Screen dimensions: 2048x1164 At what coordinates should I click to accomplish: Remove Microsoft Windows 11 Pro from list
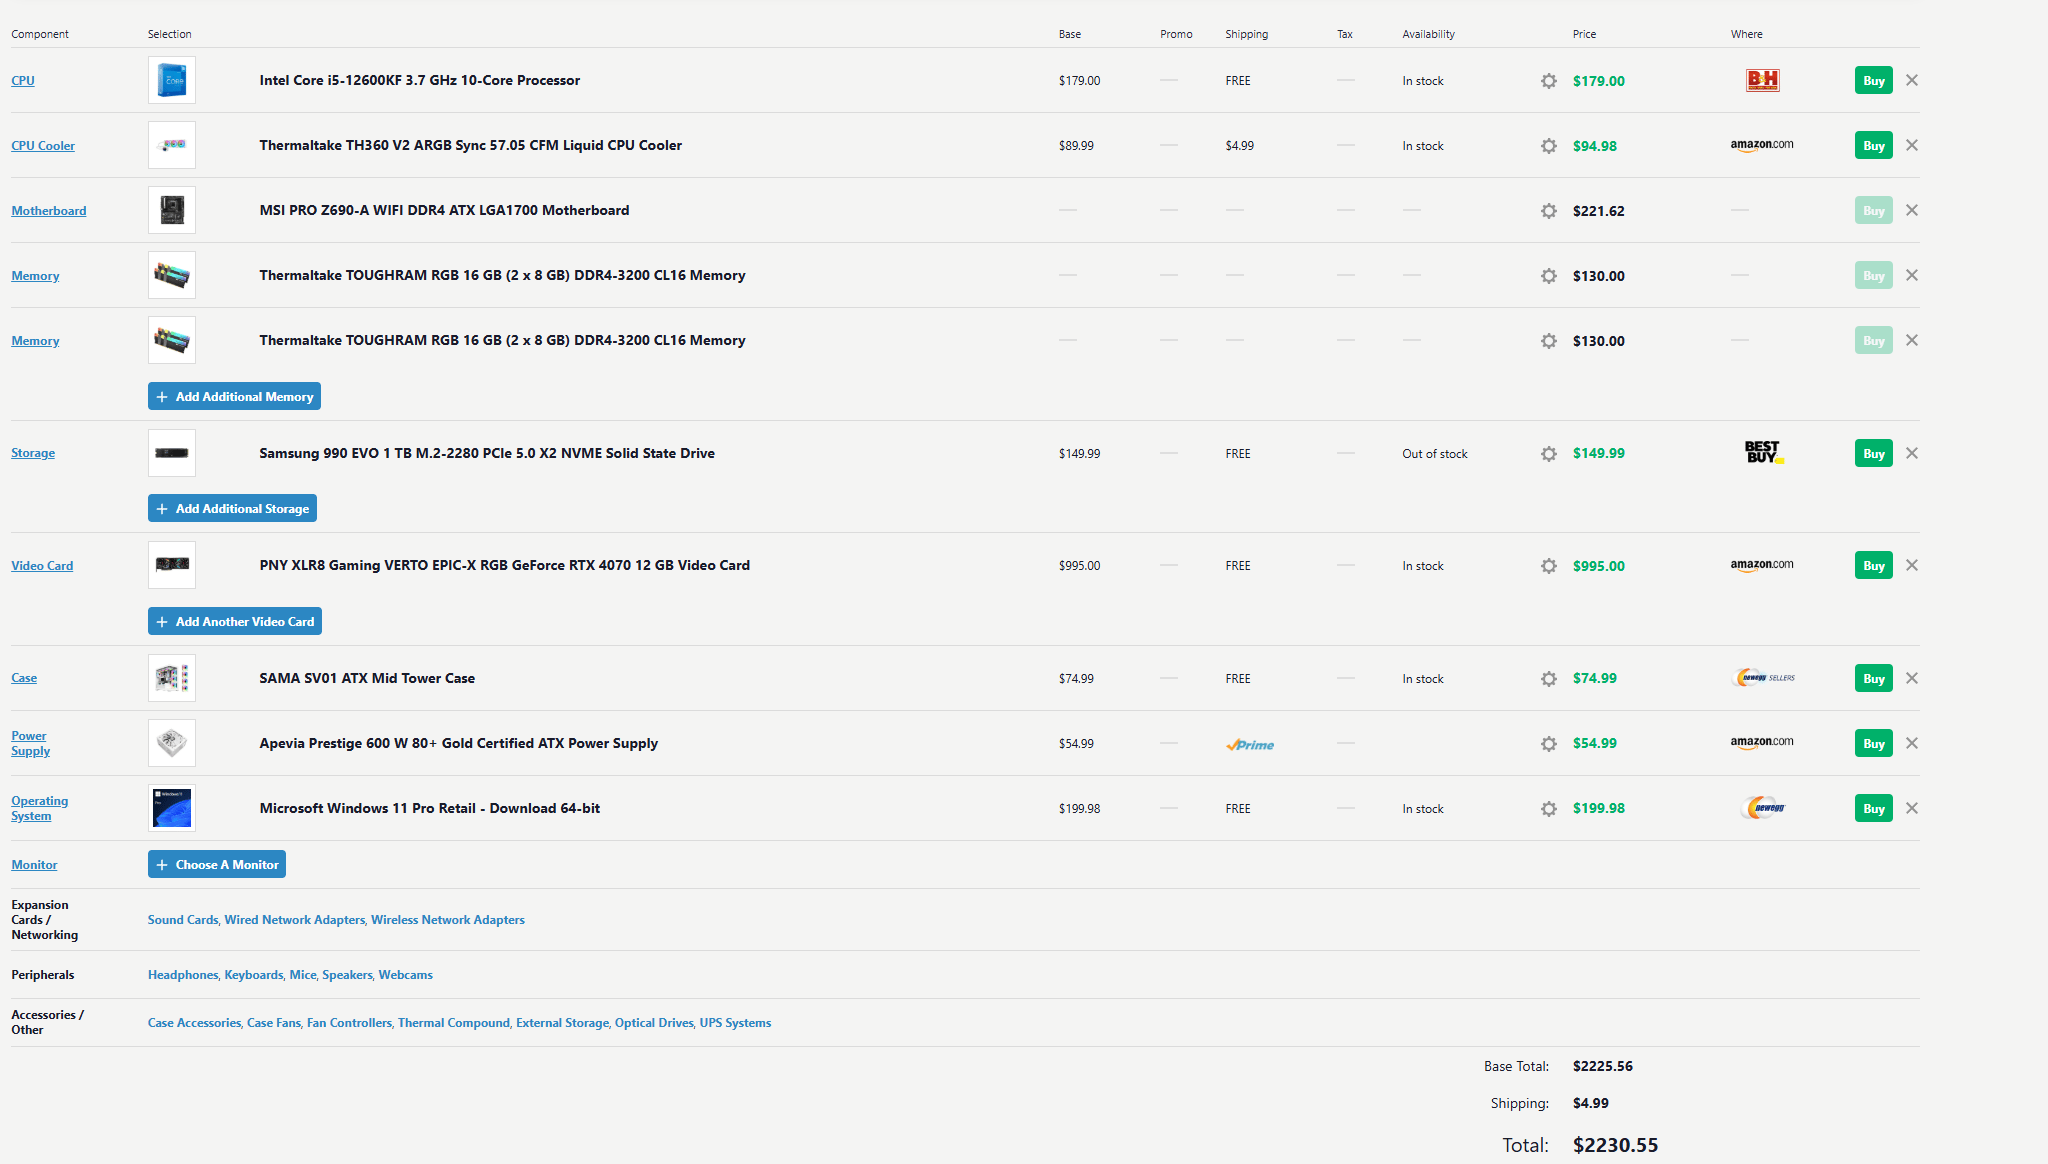pyautogui.click(x=1912, y=808)
